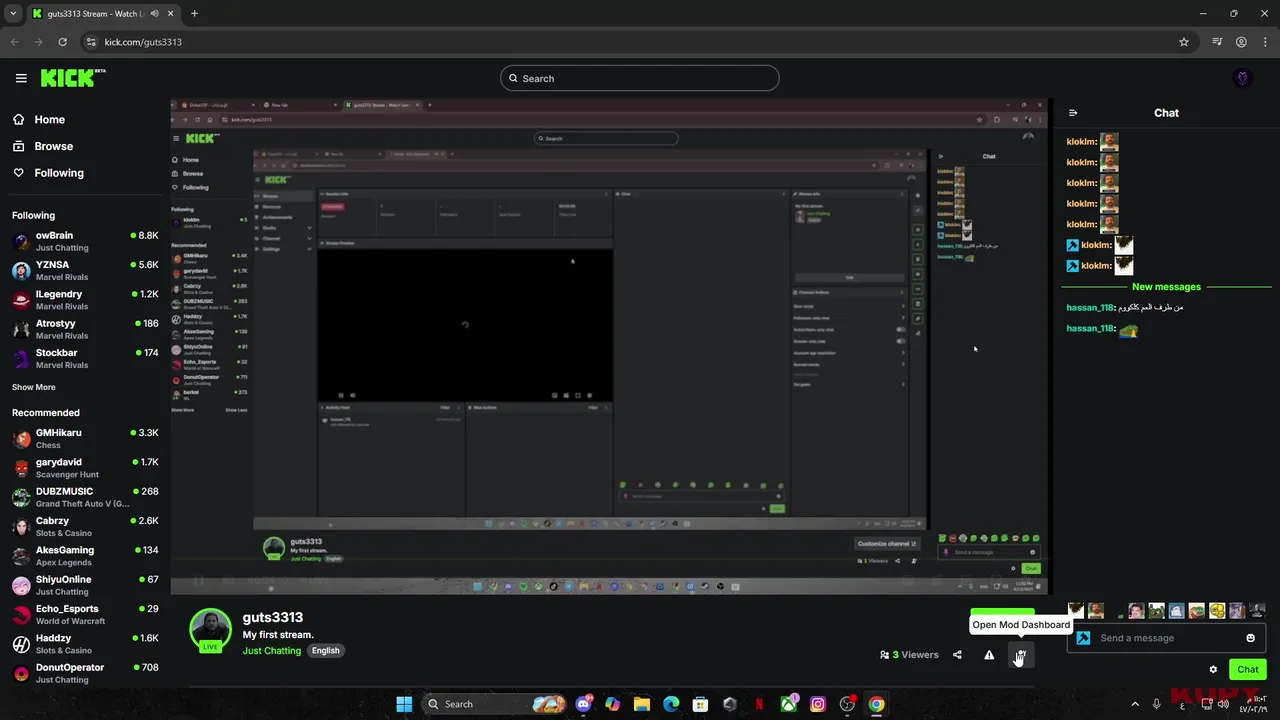Open DUBZMUSIC recommended channel

coord(85,497)
